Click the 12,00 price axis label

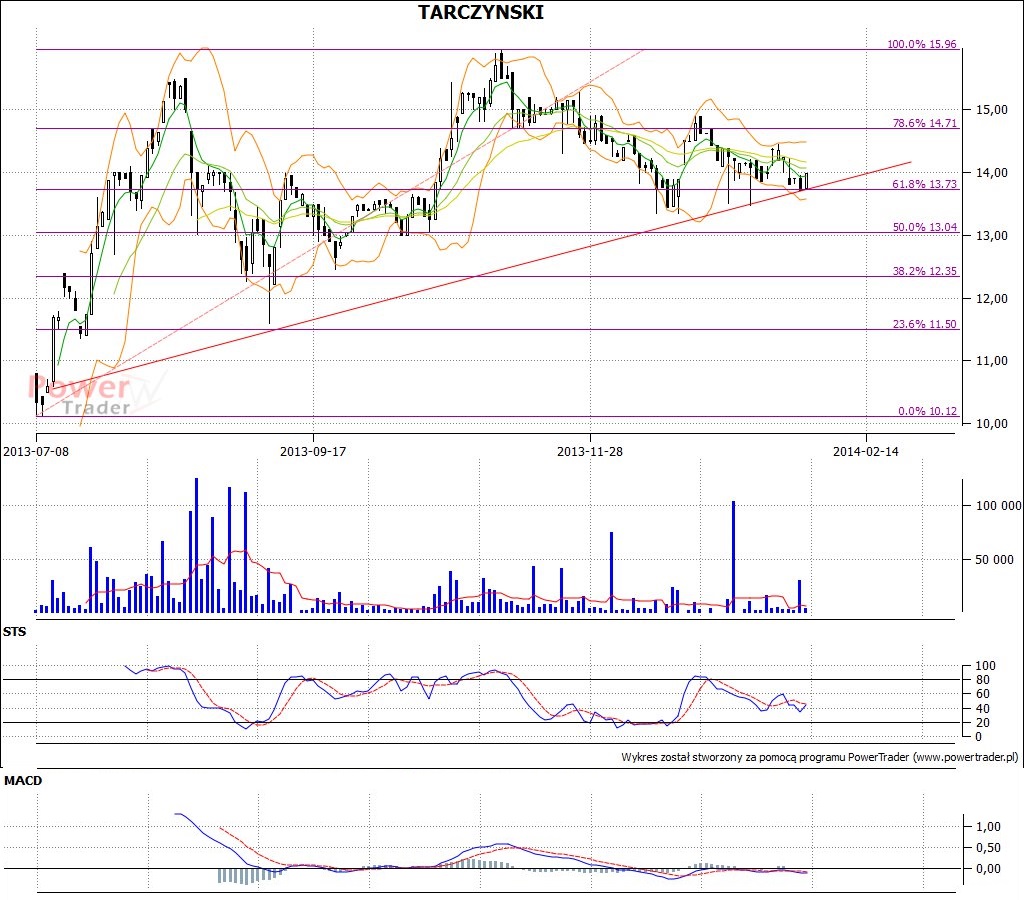[x=991, y=298]
